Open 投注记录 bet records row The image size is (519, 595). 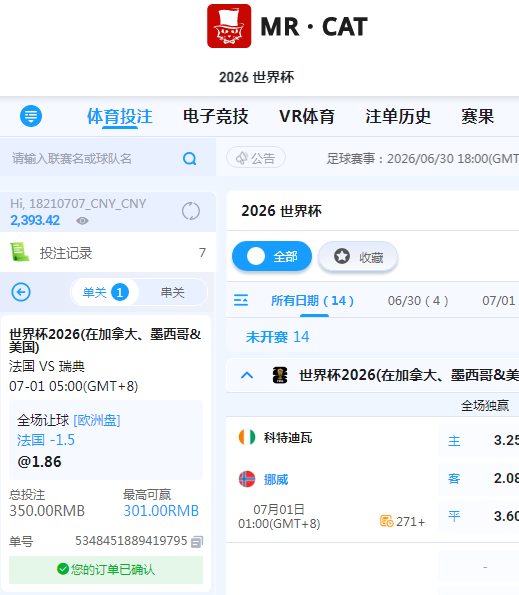click(x=108, y=252)
